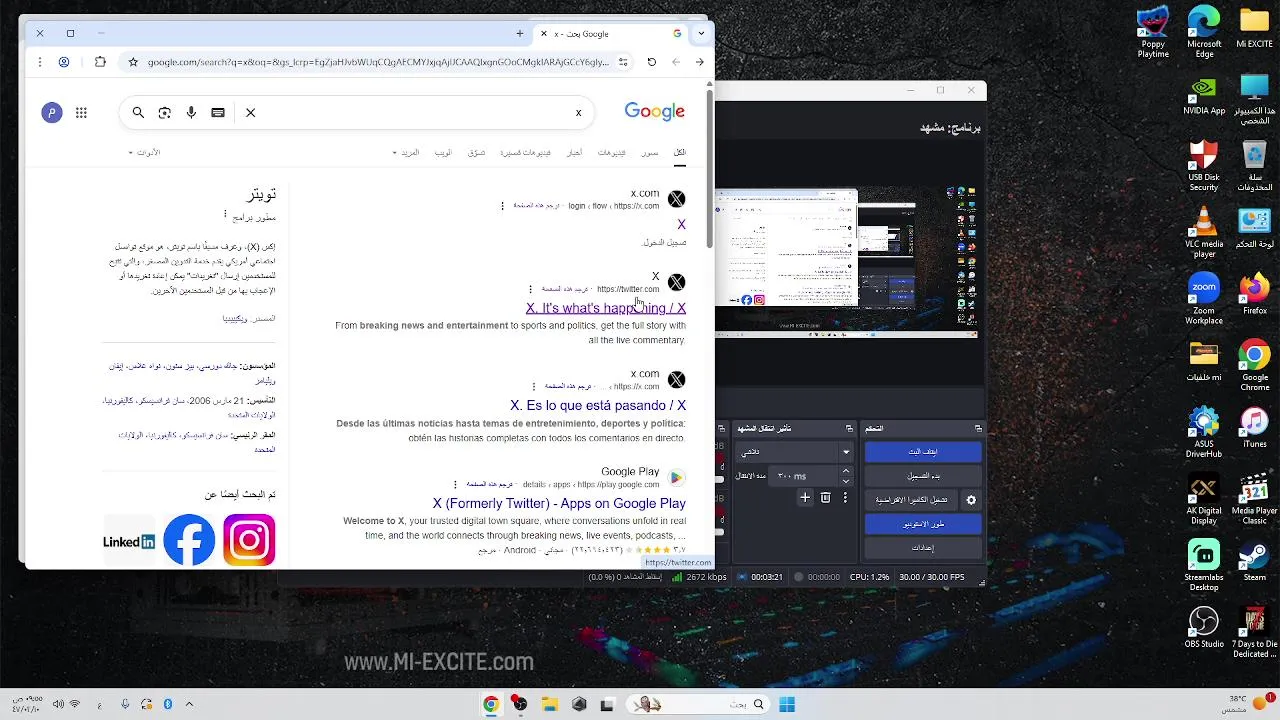Open Google account avatar P

52,113
